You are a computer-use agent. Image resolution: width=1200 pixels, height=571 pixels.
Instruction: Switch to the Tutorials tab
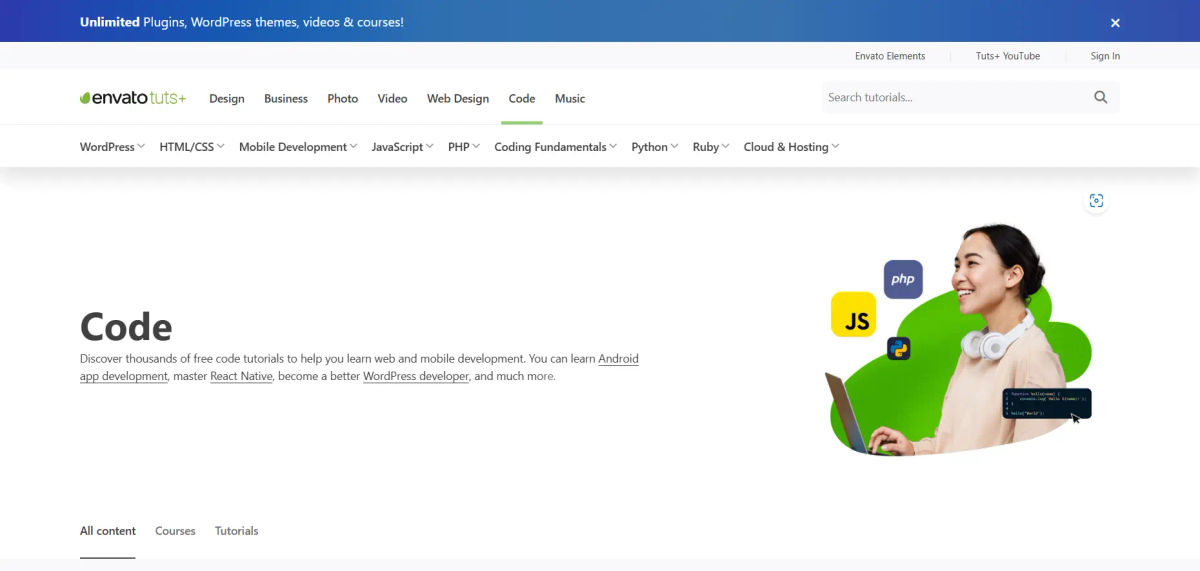[x=237, y=531]
